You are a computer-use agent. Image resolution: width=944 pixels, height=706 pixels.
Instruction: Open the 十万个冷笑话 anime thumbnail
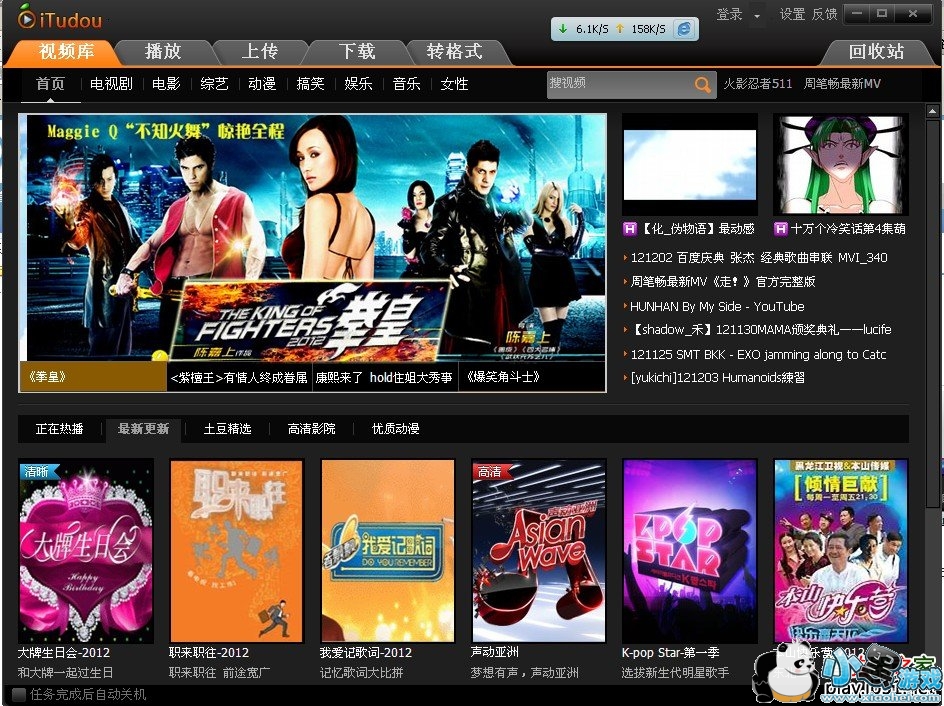click(841, 164)
